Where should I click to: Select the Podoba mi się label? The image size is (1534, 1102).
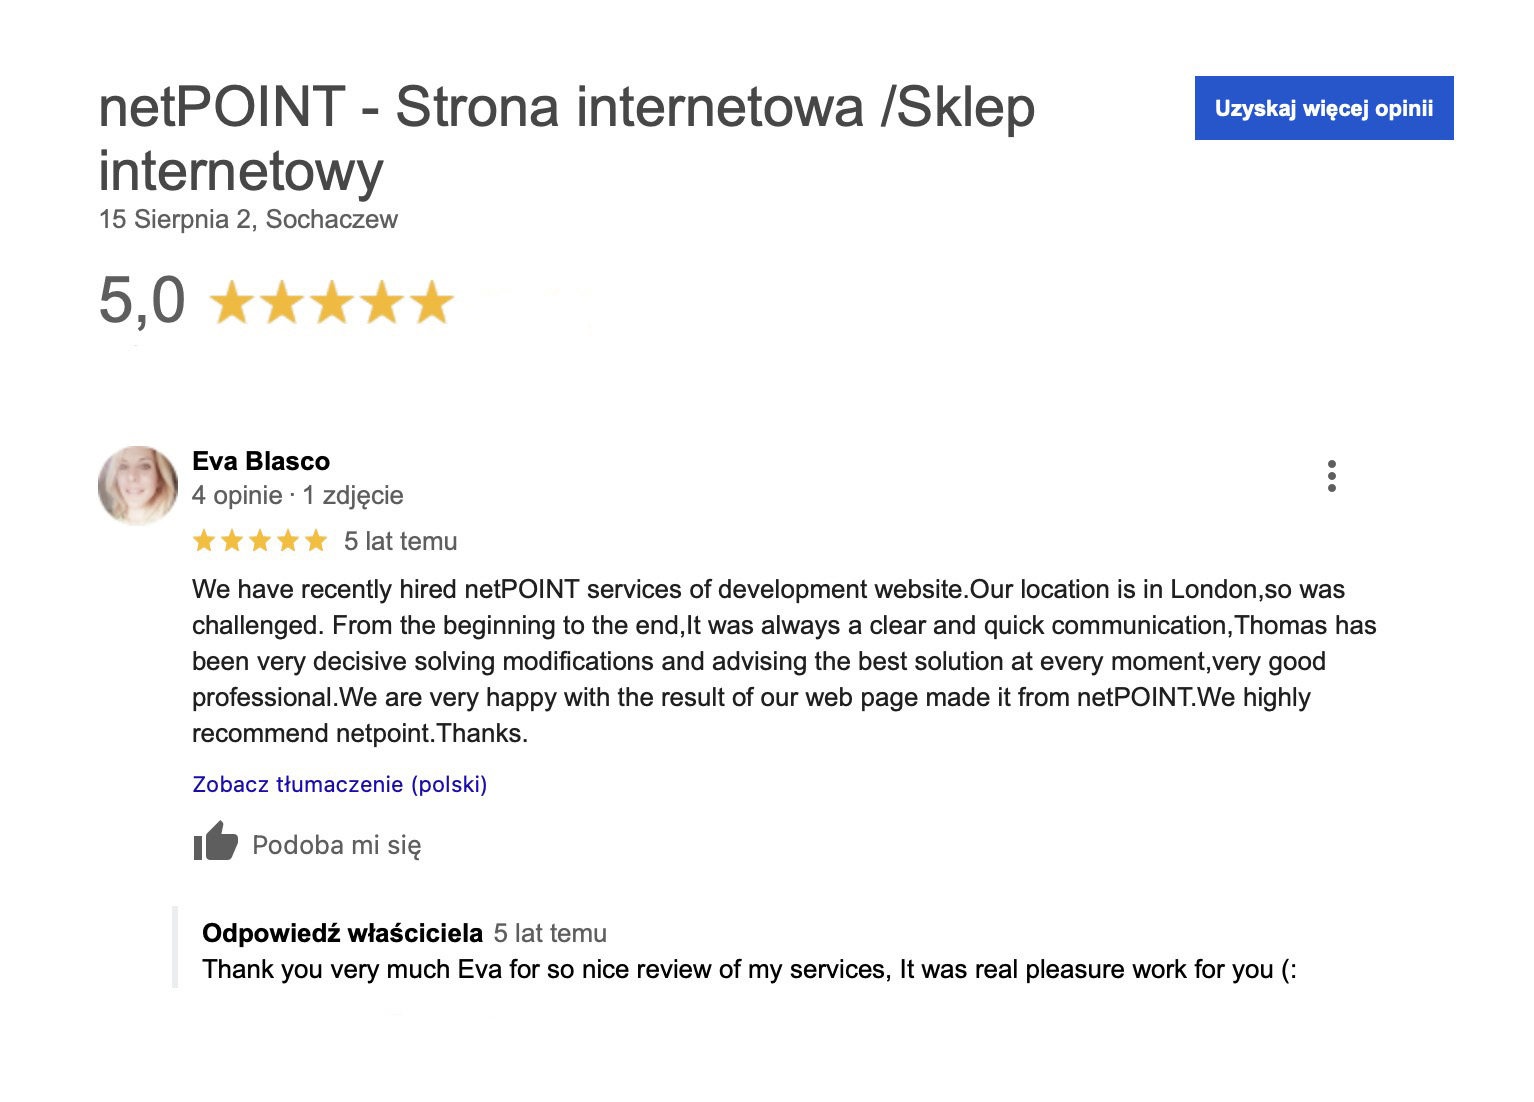pyautogui.click(x=337, y=845)
